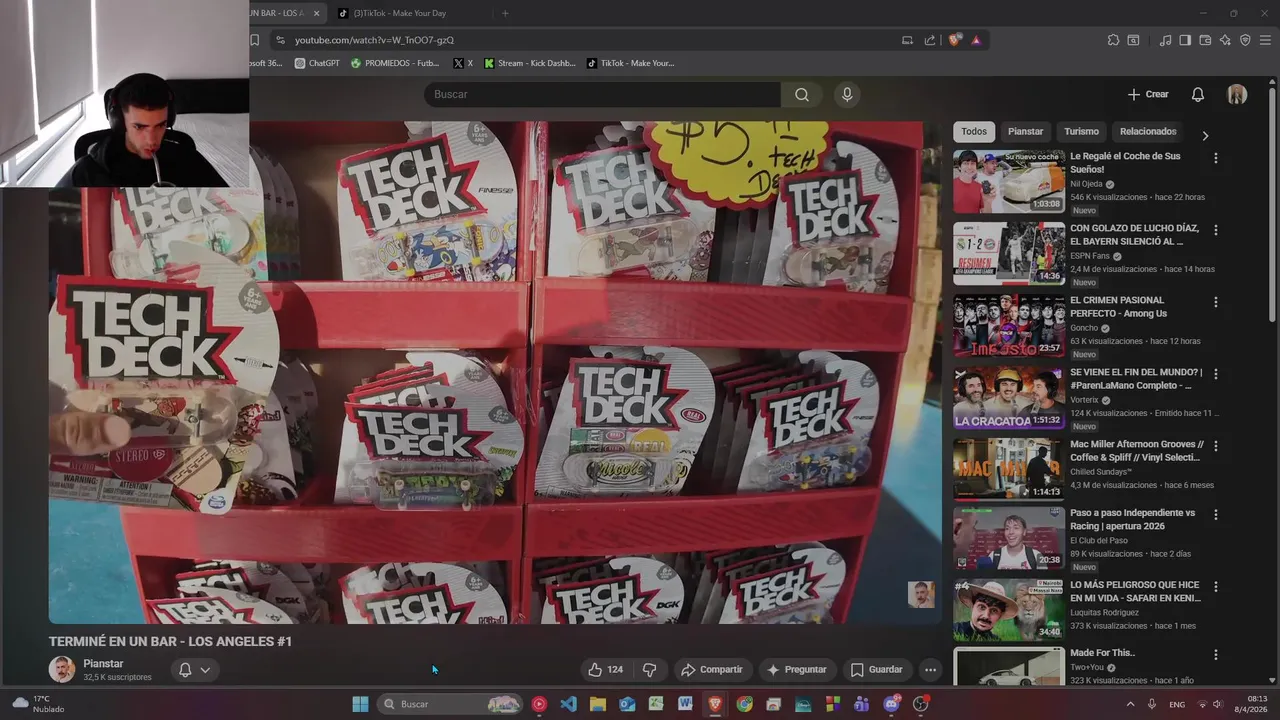This screenshot has width=1280, height=720.
Task: Open a new browser tab
Action: coord(505,13)
